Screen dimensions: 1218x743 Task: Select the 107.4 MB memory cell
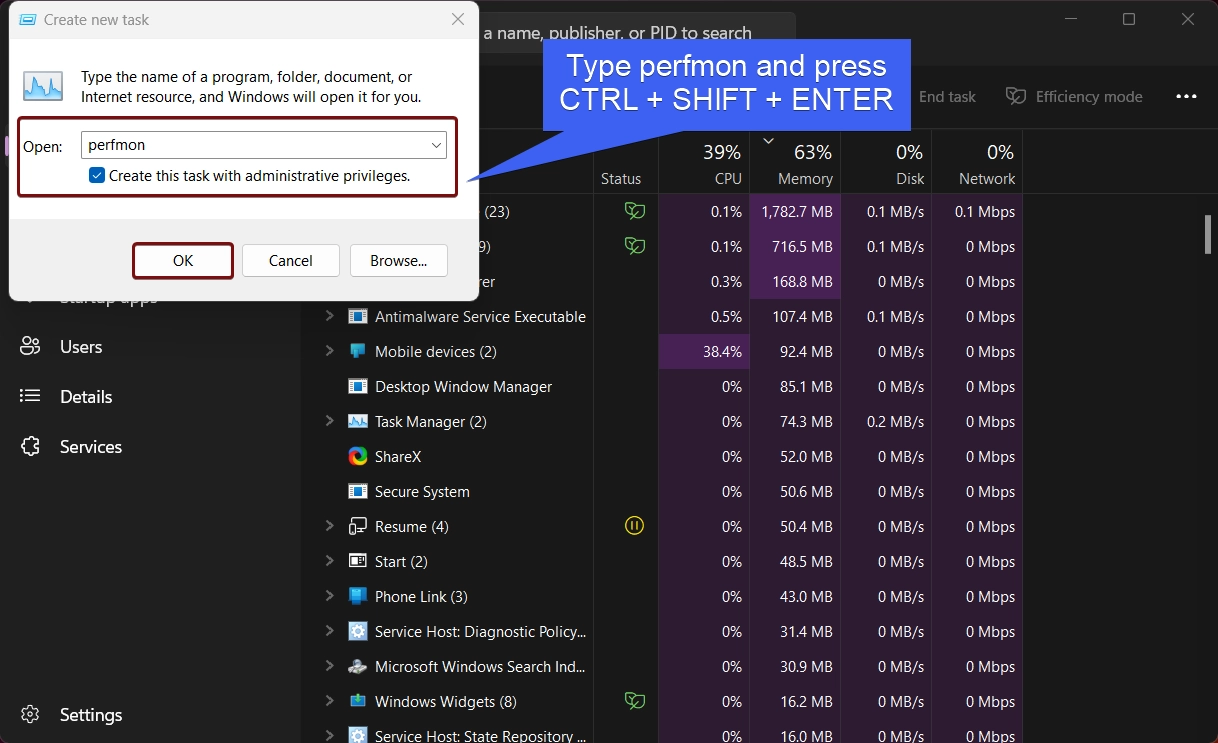795,316
